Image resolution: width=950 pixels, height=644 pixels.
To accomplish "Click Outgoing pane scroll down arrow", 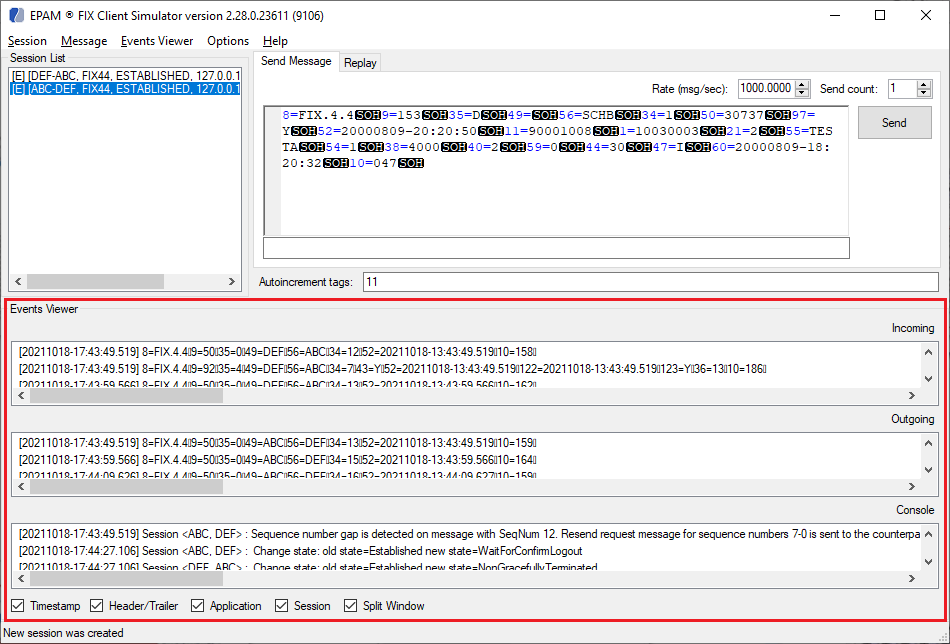I will click(928, 470).
